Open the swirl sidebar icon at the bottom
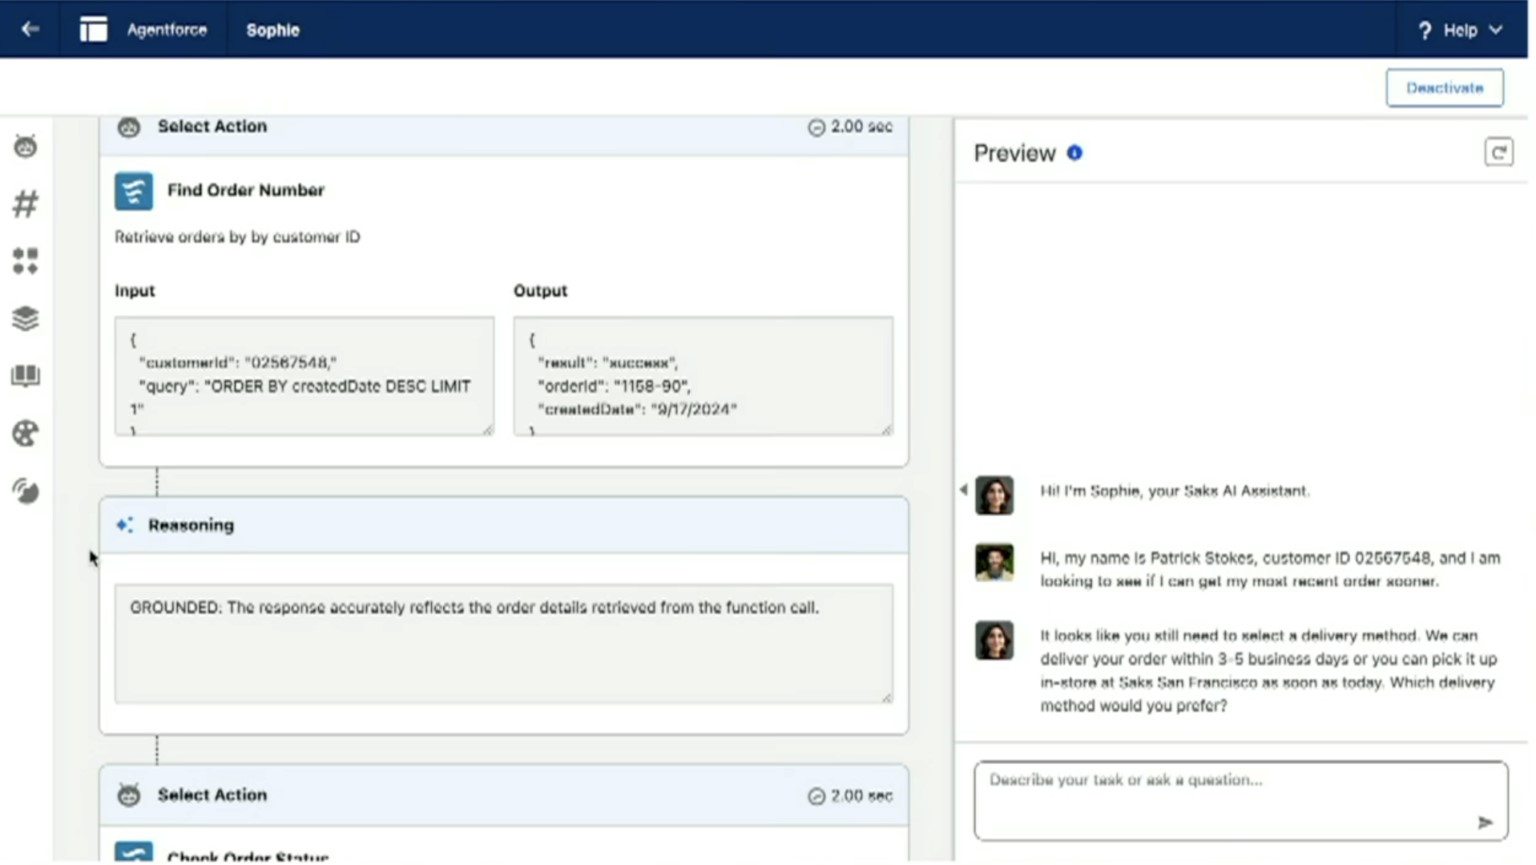The height and width of the screenshot is (865, 1536). 25,490
